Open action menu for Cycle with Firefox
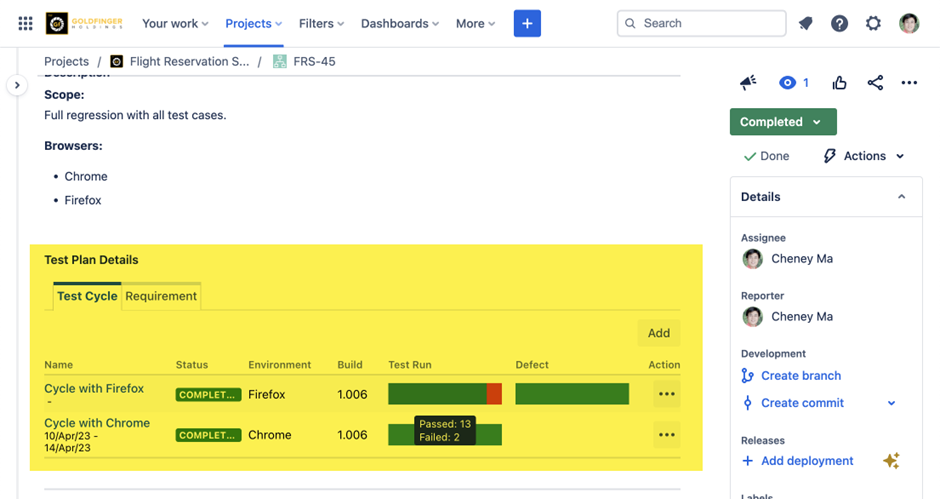This screenshot has height=499, width=940. click(666, 394)
